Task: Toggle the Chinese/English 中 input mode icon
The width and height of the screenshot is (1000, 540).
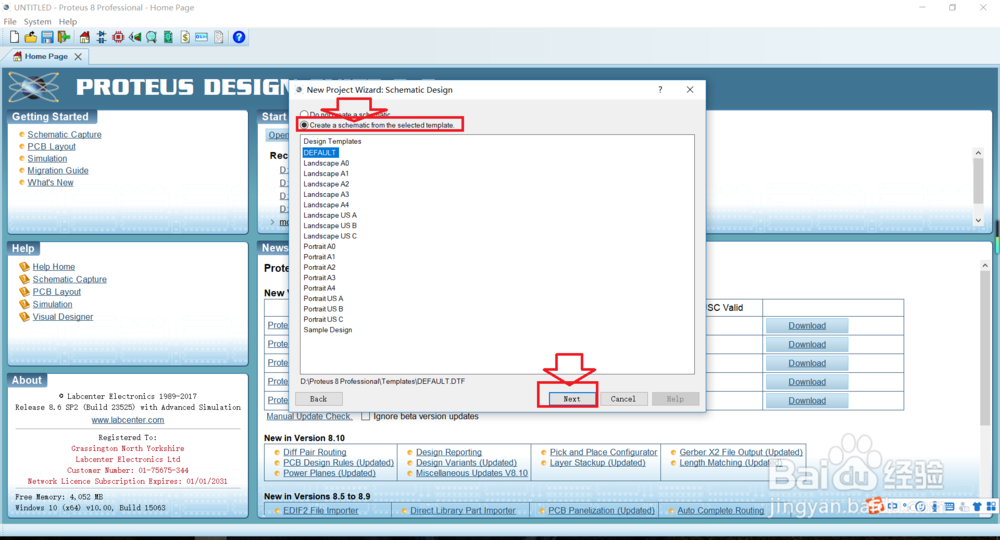Action: coord(892,506)
